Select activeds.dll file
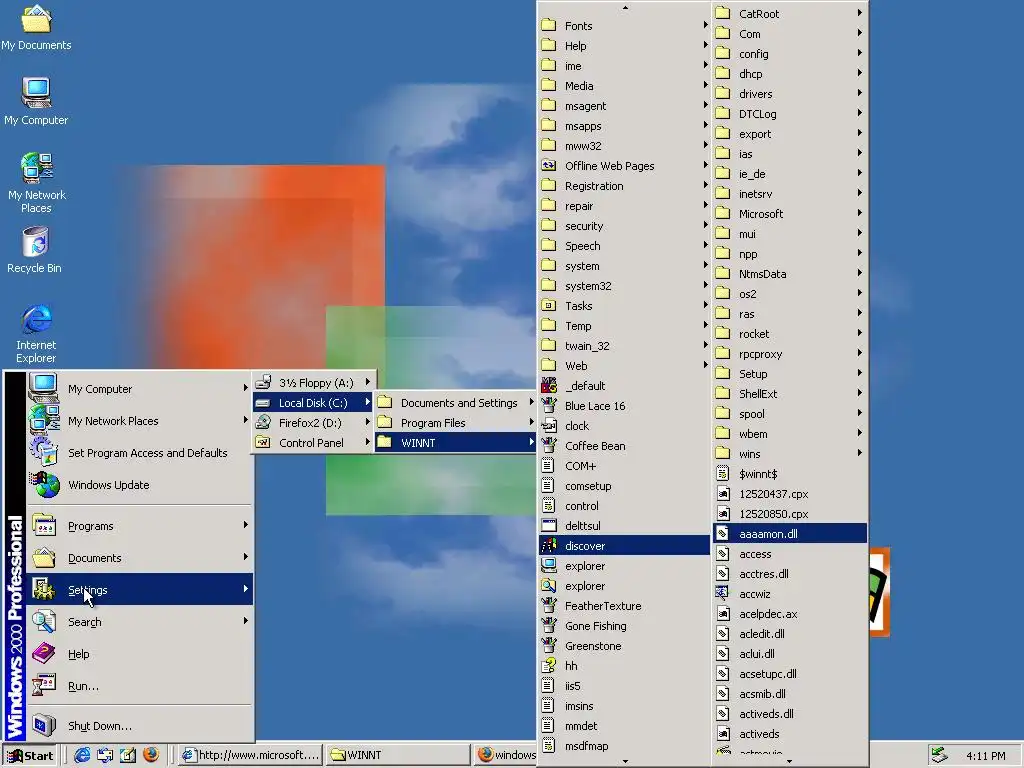The image size is (1024, 768). click(790, 714)
